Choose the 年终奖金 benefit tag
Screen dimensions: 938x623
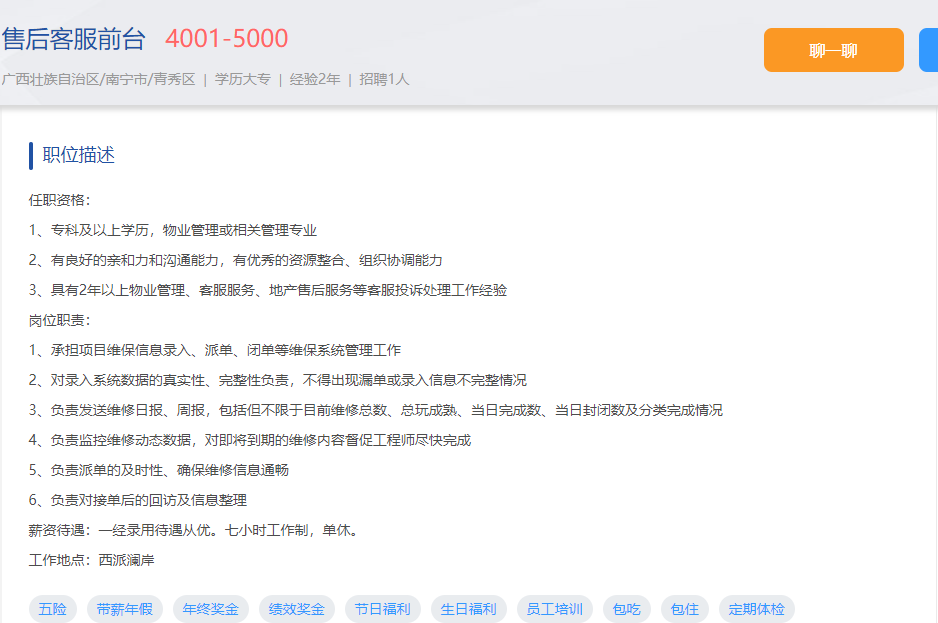click(211, 609)
